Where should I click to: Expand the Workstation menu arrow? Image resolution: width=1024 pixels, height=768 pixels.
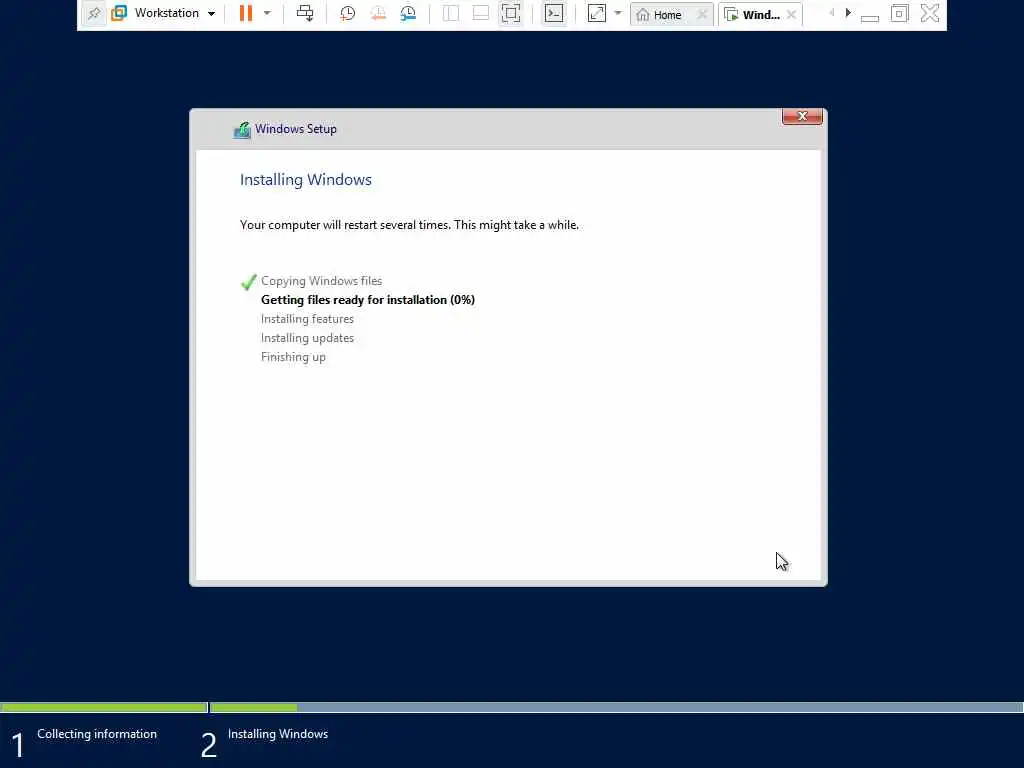click(212, 14)
